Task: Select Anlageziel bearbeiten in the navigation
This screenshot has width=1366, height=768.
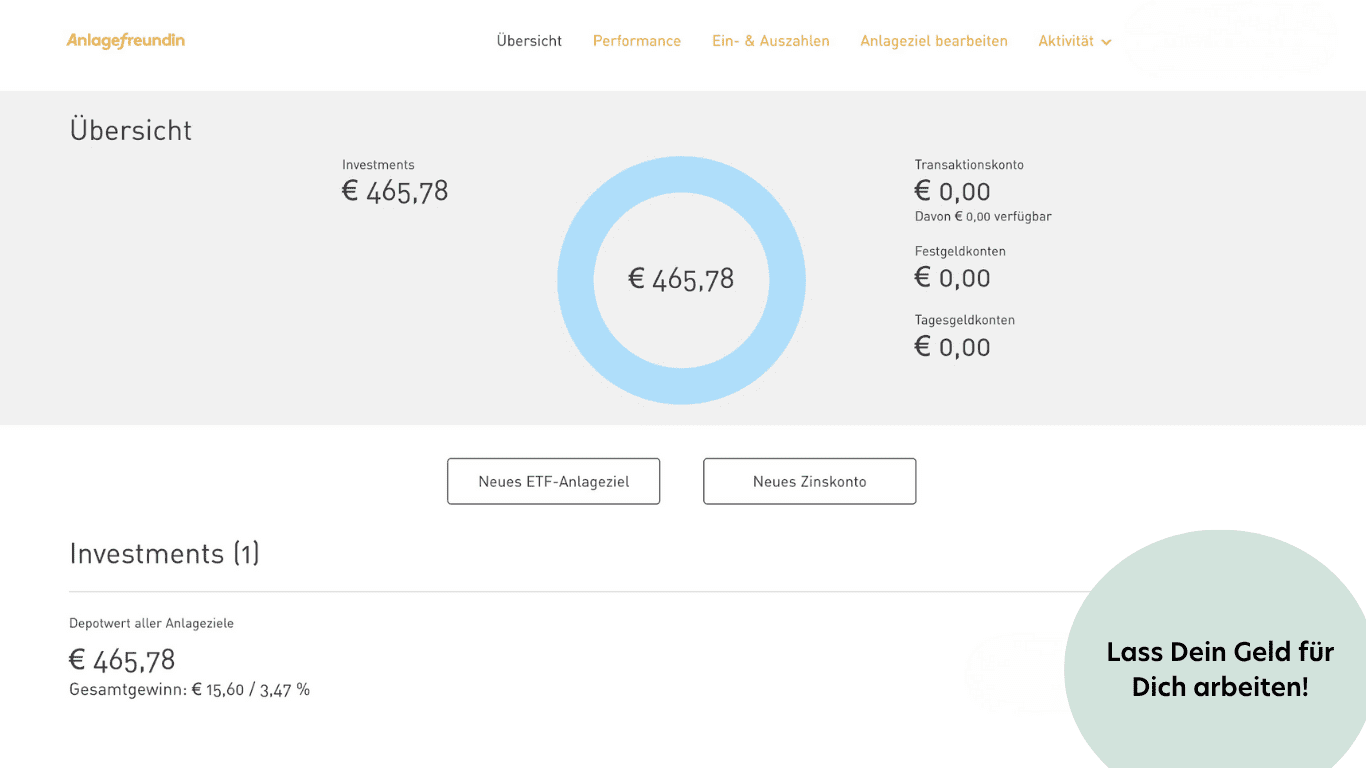Action: coord(933,41)
